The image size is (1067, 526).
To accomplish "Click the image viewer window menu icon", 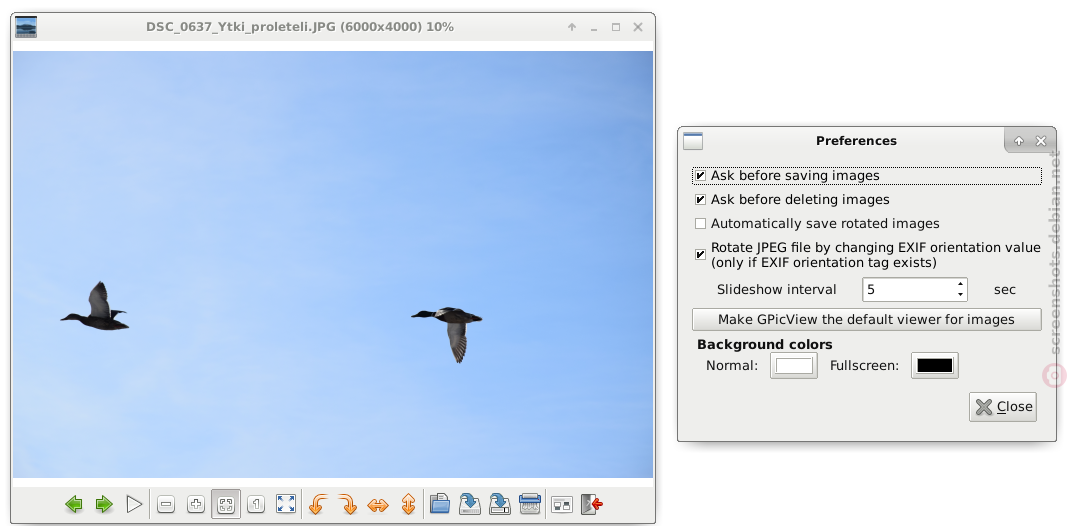I will click(x=26, y=27).
